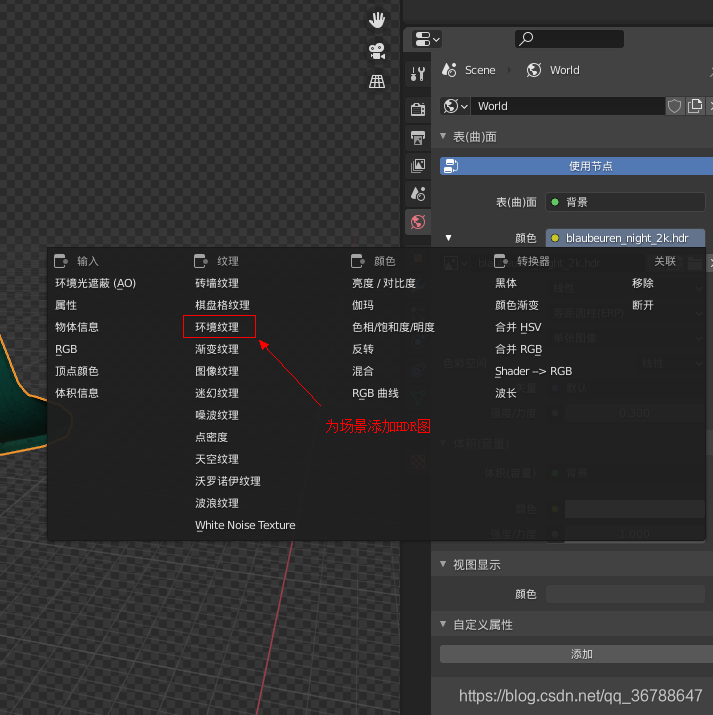Select 反转 color node
This screenshot has height=715, width=713.
click(363, 349)
